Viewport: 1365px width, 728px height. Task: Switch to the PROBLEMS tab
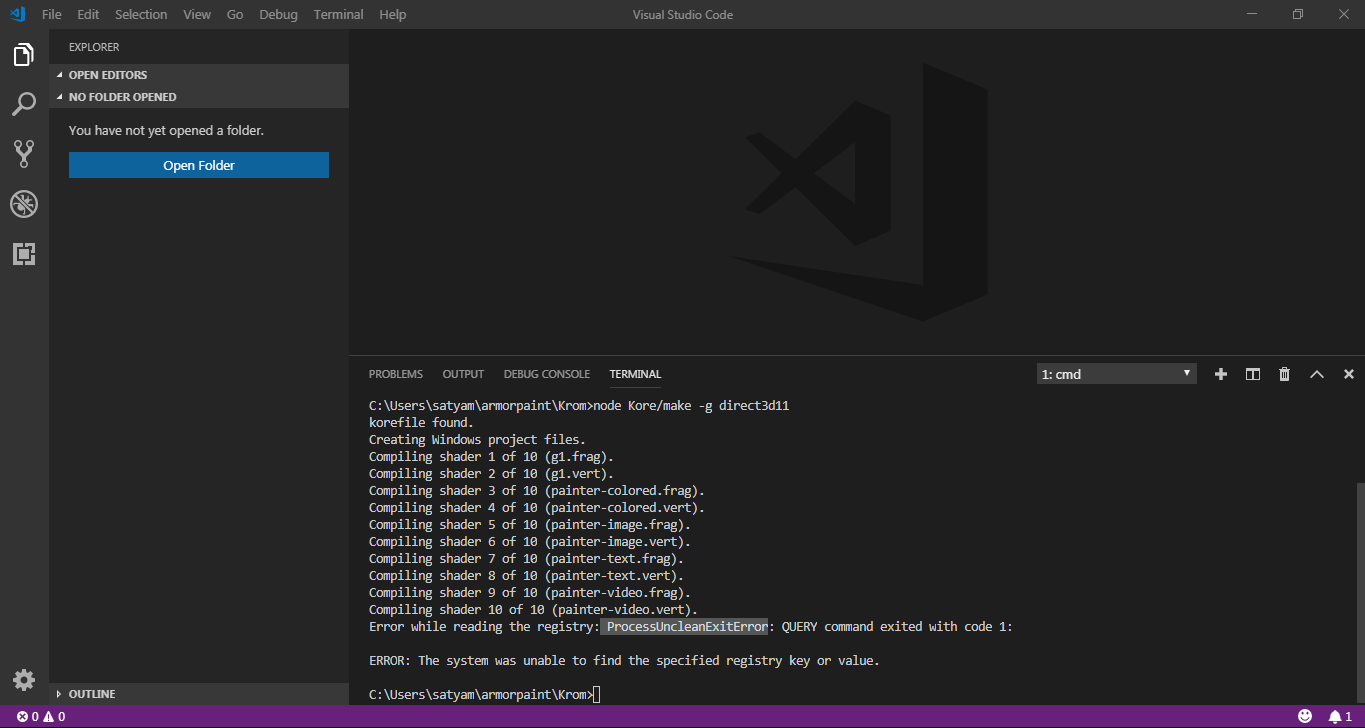click(395, 373)
